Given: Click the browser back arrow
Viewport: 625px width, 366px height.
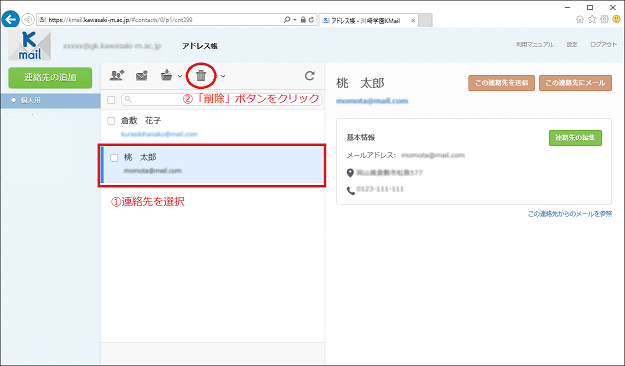Looking at the screenshot, I should [x=11, y=19].
